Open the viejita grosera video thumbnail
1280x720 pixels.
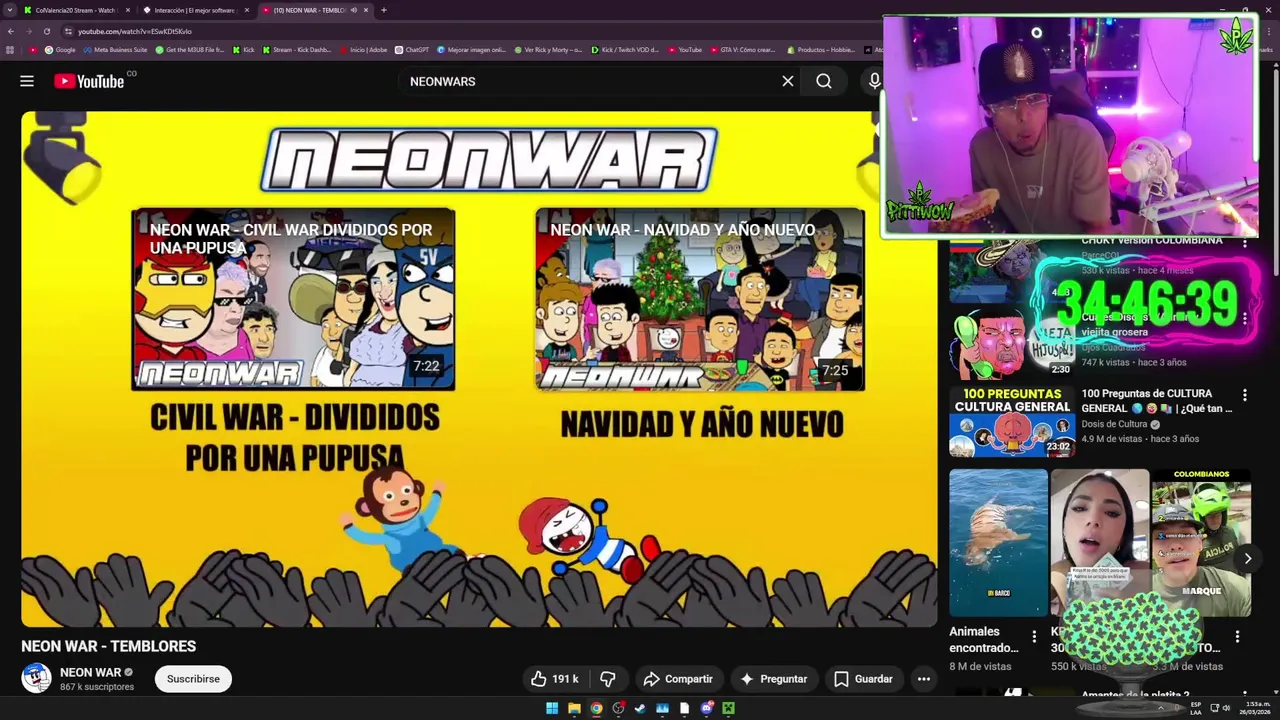(1011, 345)
